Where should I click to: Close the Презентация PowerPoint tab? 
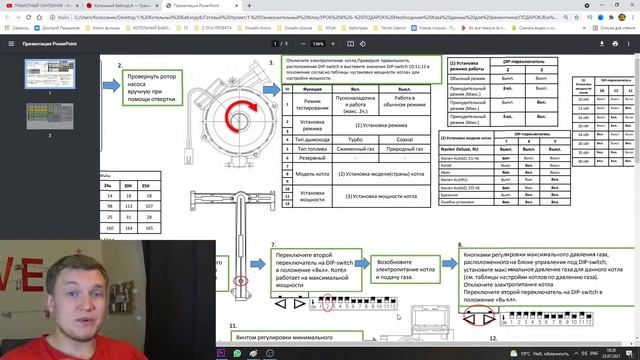[236, 6]
